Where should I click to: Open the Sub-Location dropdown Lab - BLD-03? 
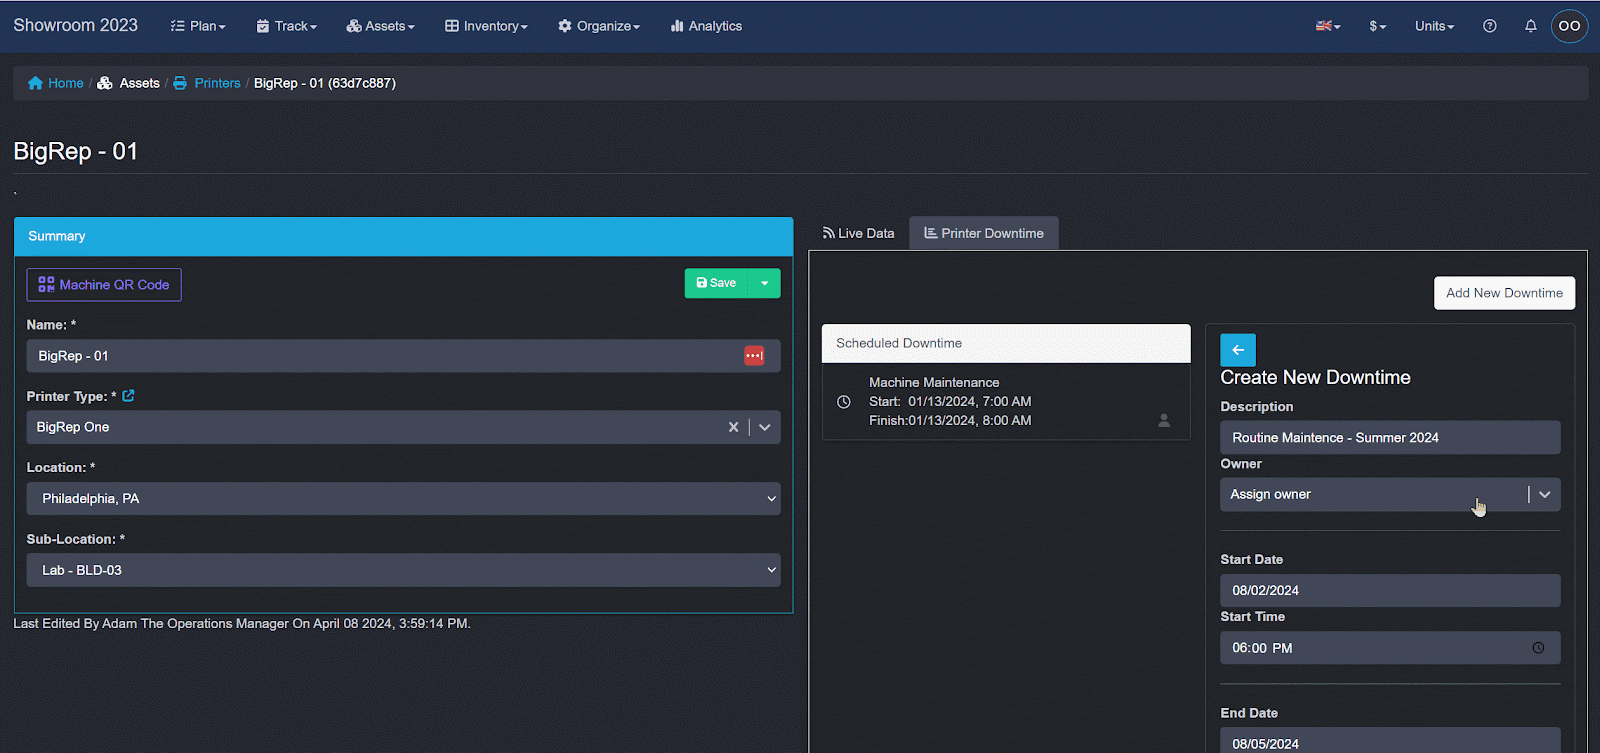[x=403, y=570]
